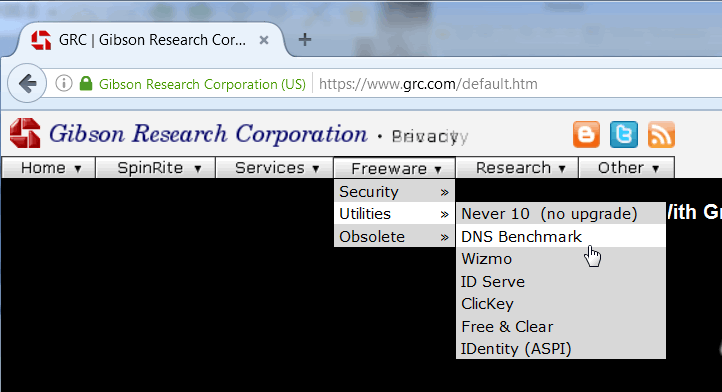
Task: Choose Wizmo menu entry
Action: 561,259
